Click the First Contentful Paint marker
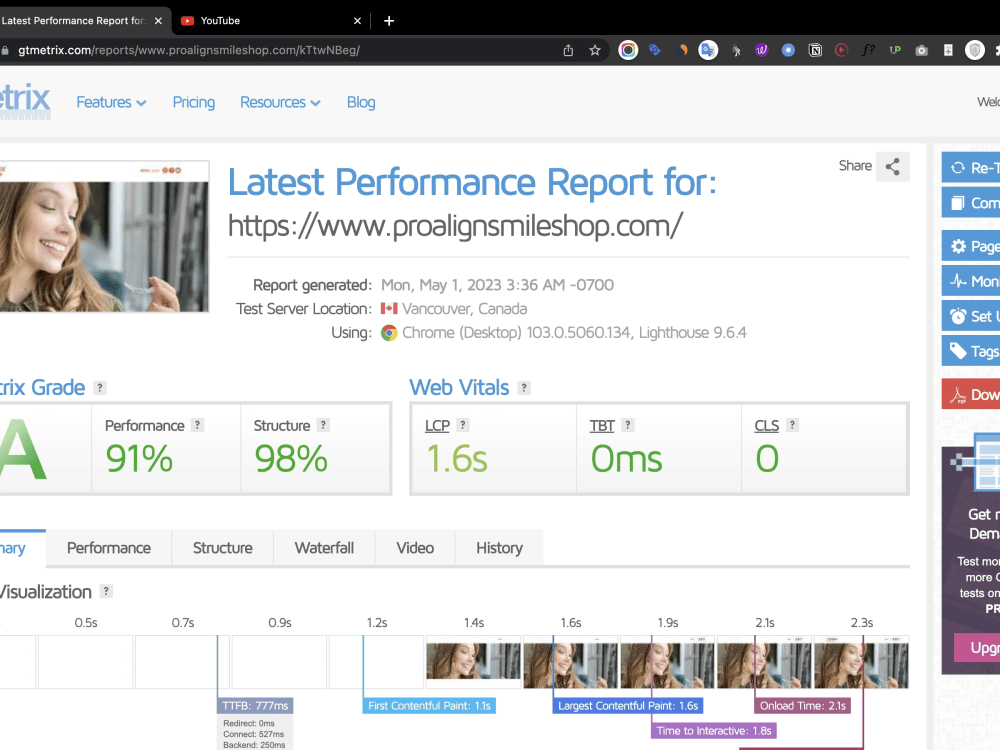The image size is (1000, 750). [x=429, y=706]
